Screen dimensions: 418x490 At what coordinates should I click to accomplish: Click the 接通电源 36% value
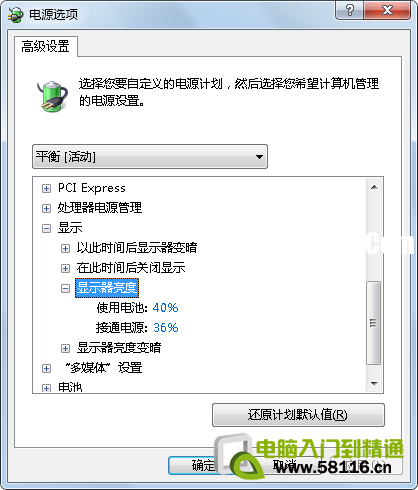[x=166, y=328]
